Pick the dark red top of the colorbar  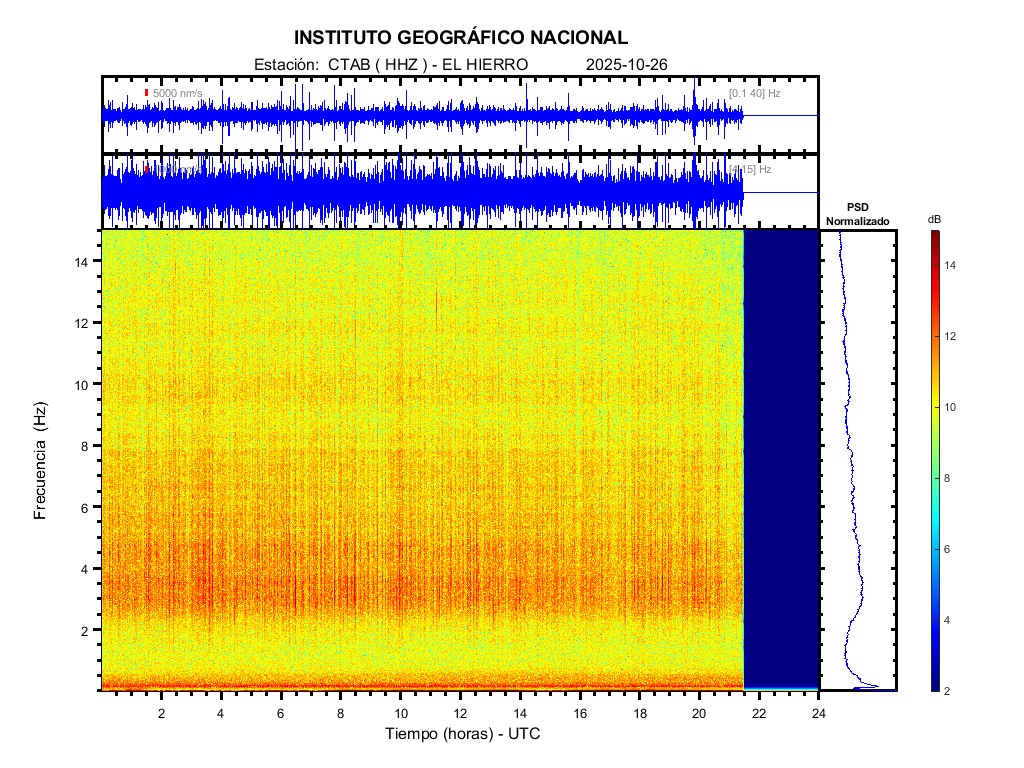pyautogui.click(x=934, y=235)
